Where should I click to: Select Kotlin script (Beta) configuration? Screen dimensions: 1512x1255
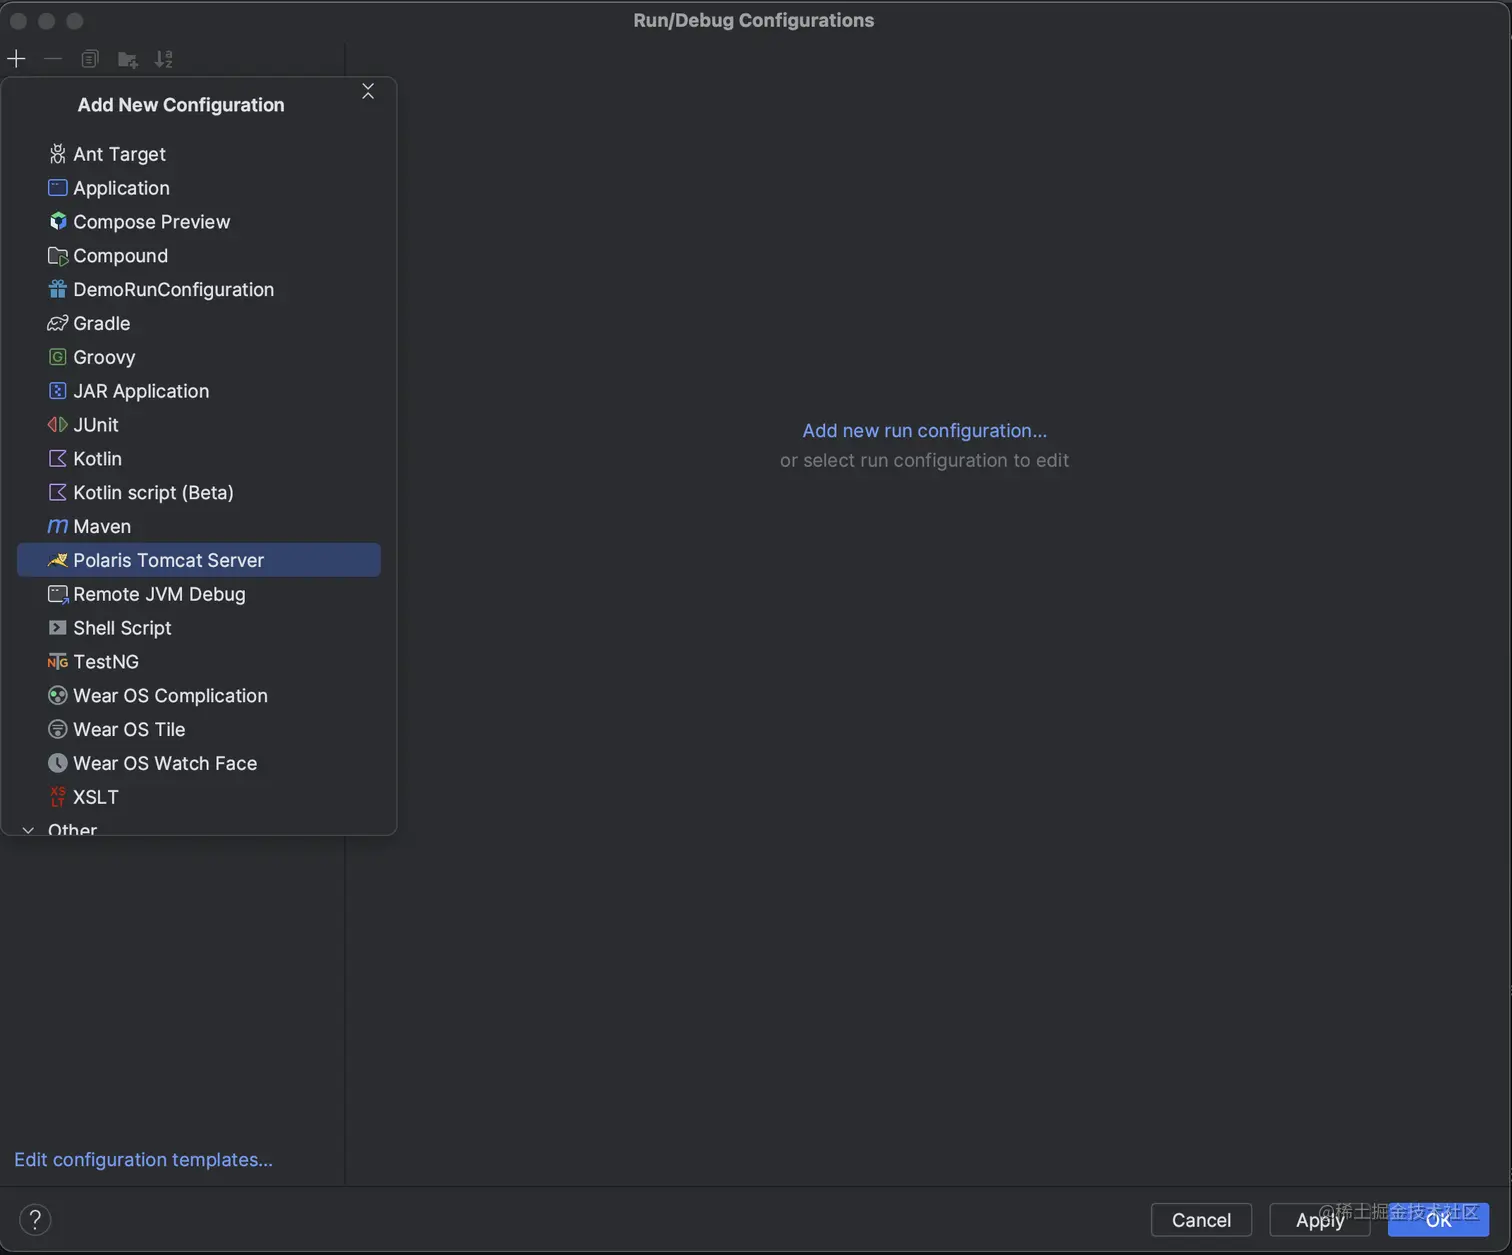pos(153,492)
